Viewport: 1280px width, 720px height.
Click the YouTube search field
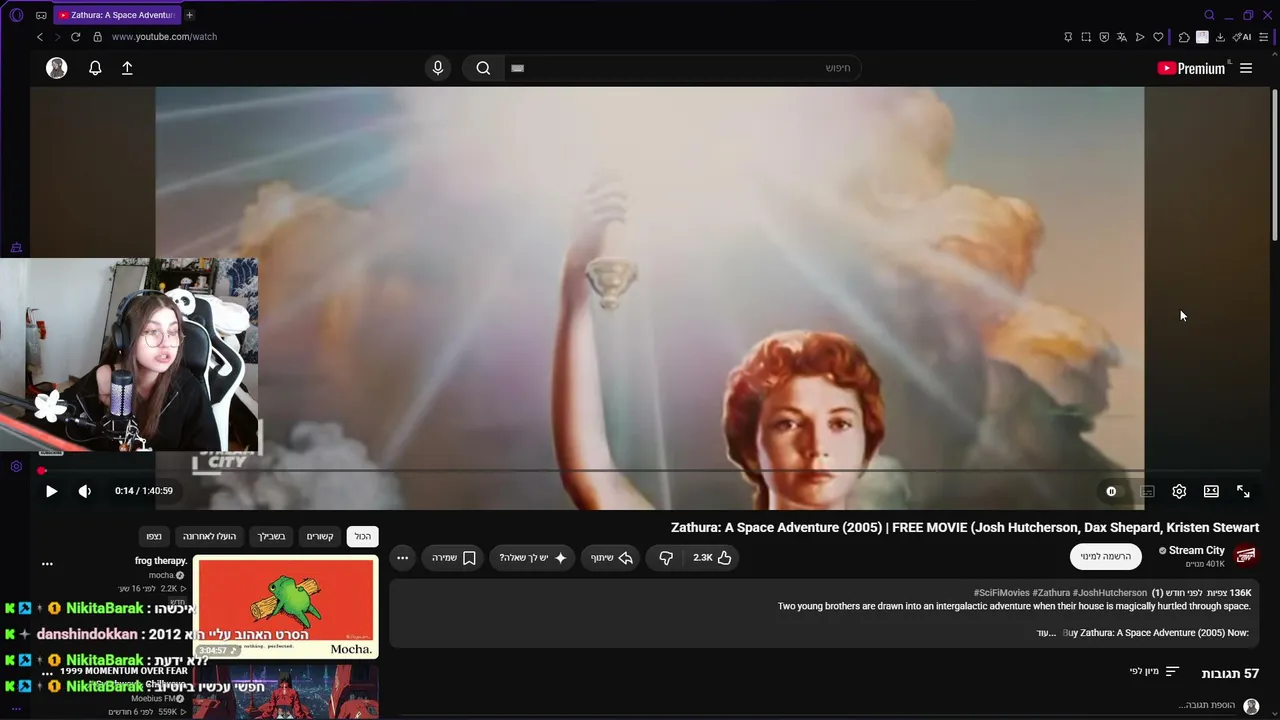point(682,68)
